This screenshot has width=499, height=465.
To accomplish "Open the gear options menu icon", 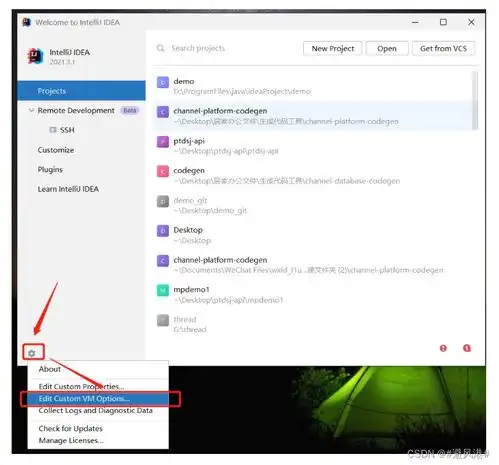I will (x=32, y=353).
